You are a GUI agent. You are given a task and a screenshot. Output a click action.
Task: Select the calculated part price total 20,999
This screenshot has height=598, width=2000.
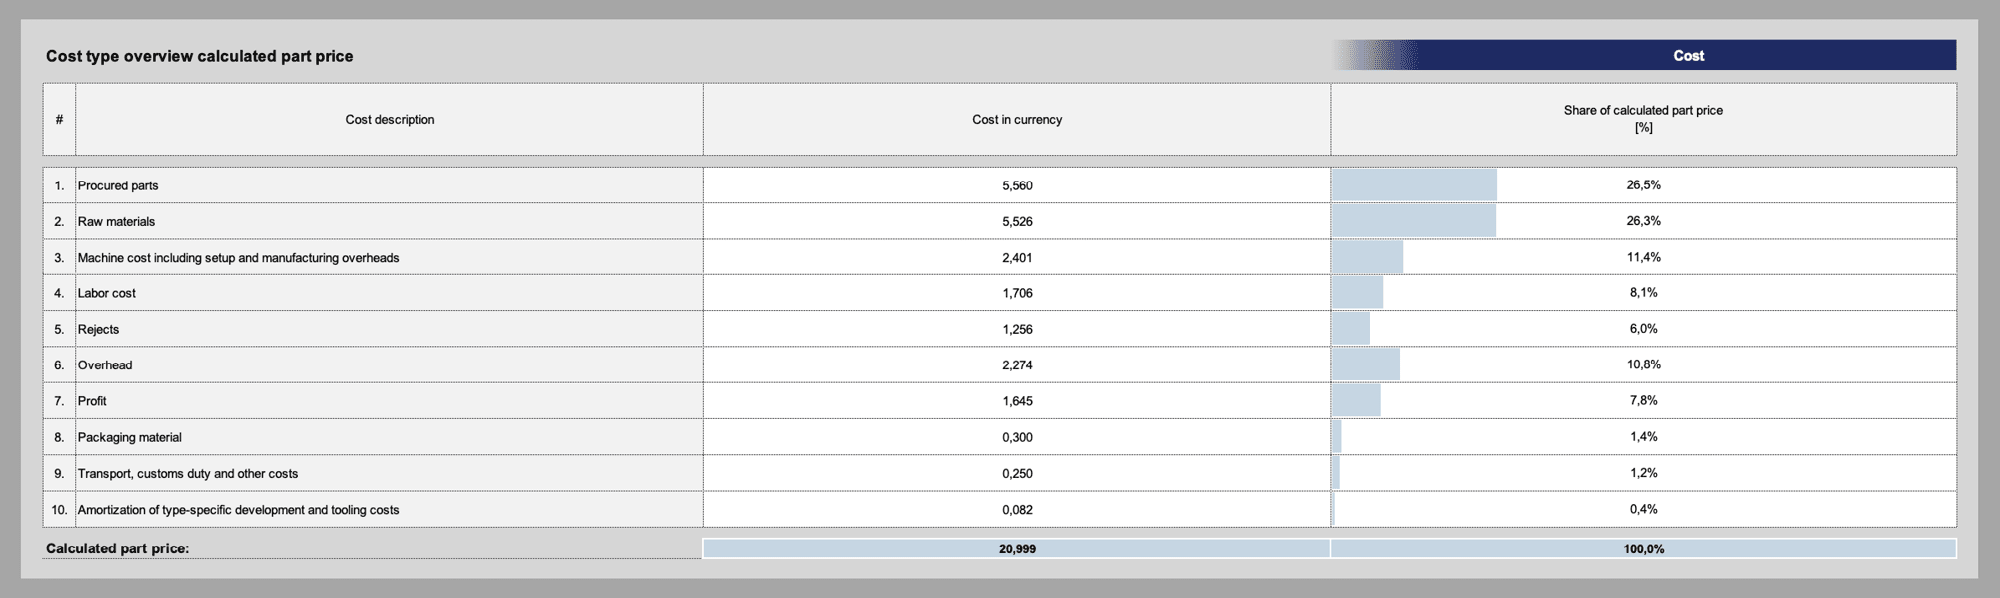point(1016,549)
